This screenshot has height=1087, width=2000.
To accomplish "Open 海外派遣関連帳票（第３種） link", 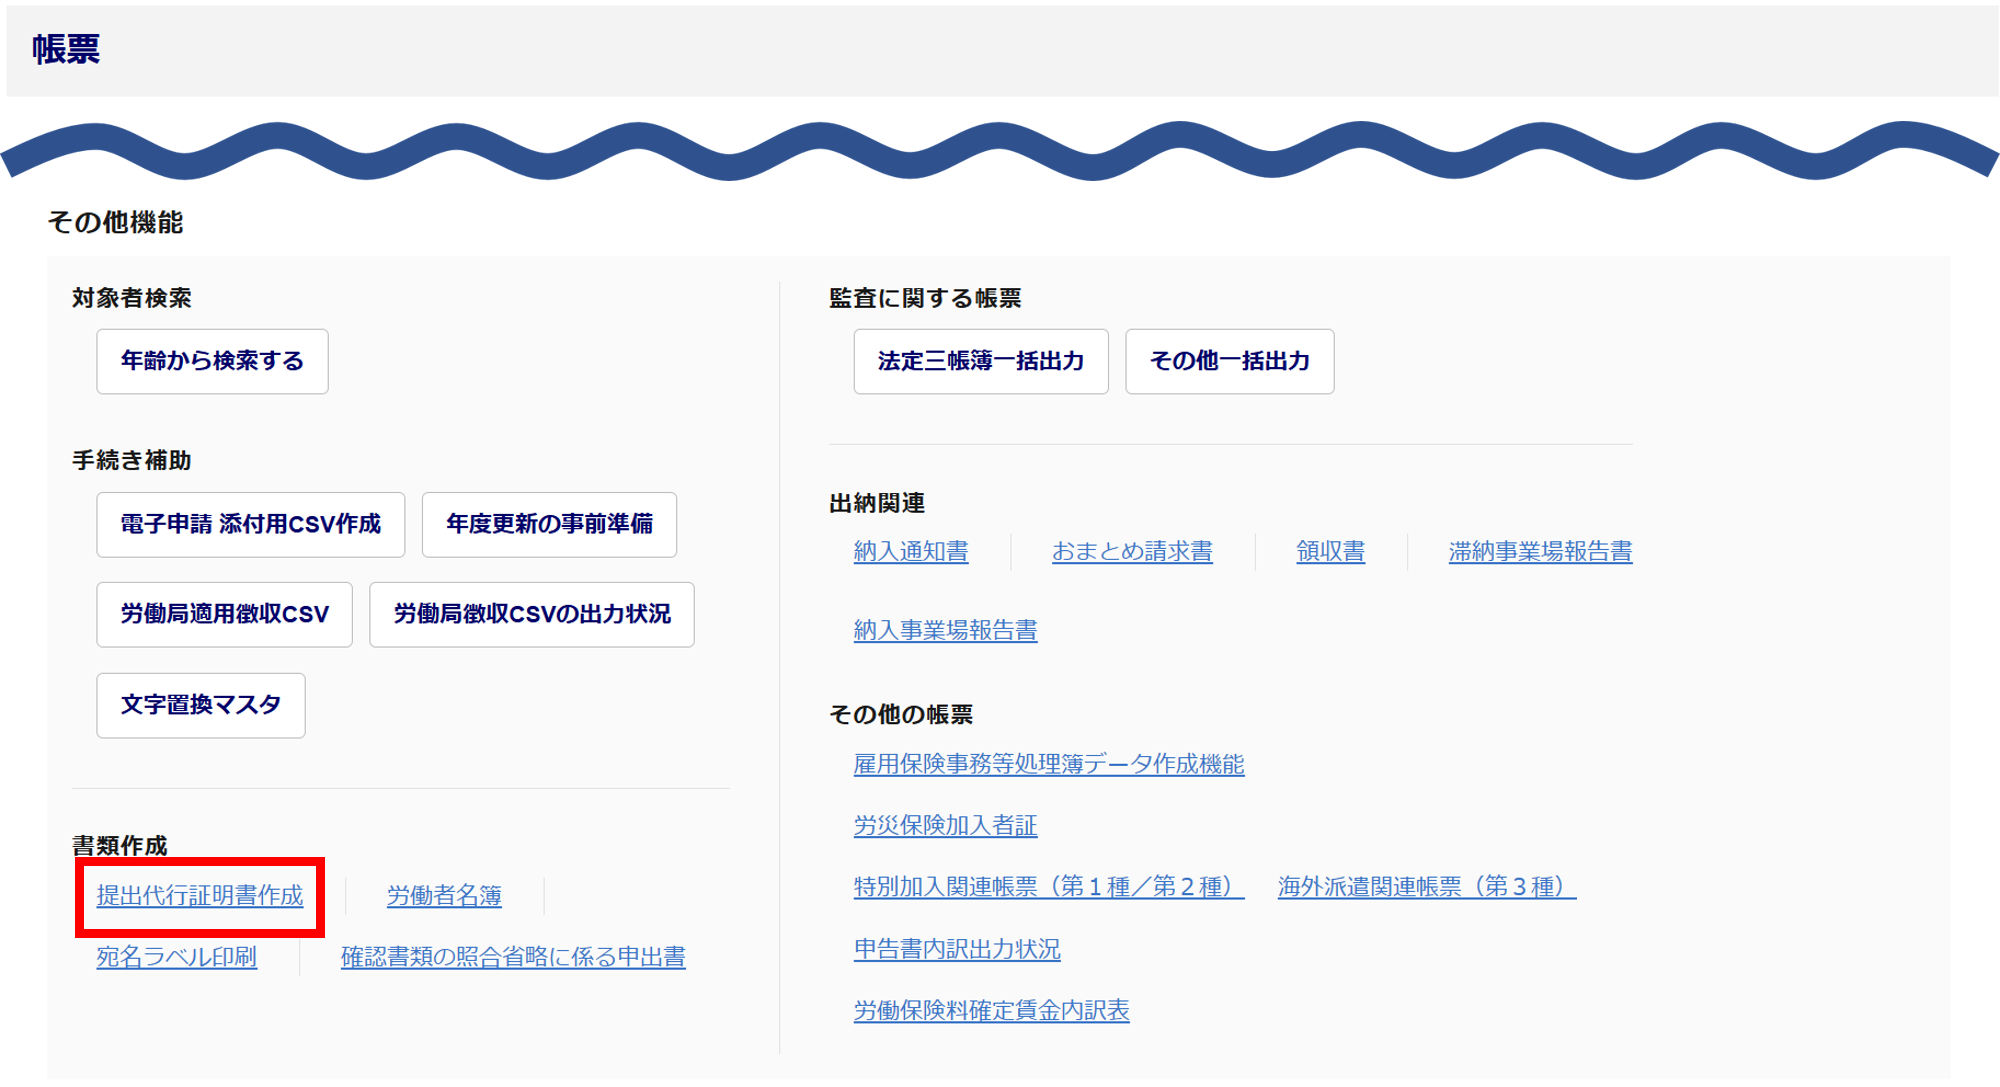I will point(1426,887).
